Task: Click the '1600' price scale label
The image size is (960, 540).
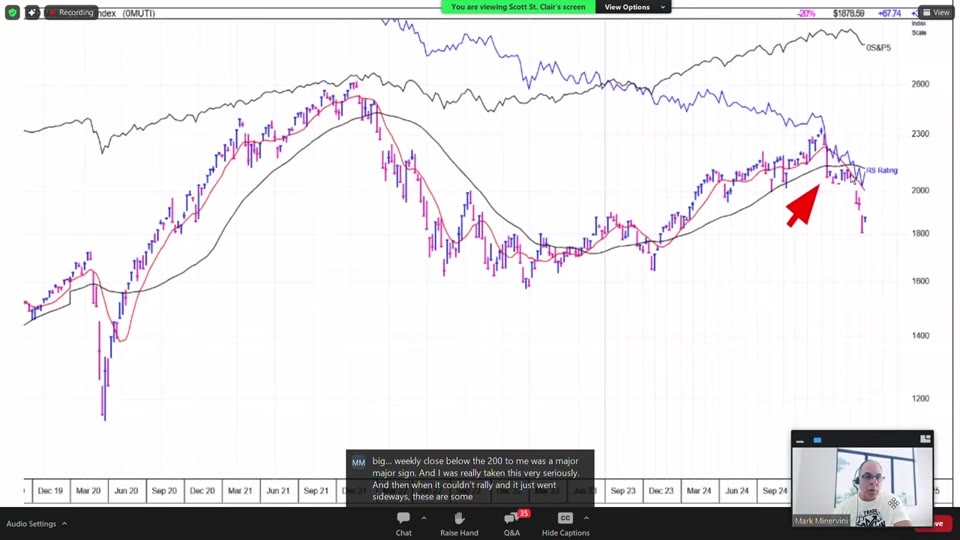Action: 920,282
